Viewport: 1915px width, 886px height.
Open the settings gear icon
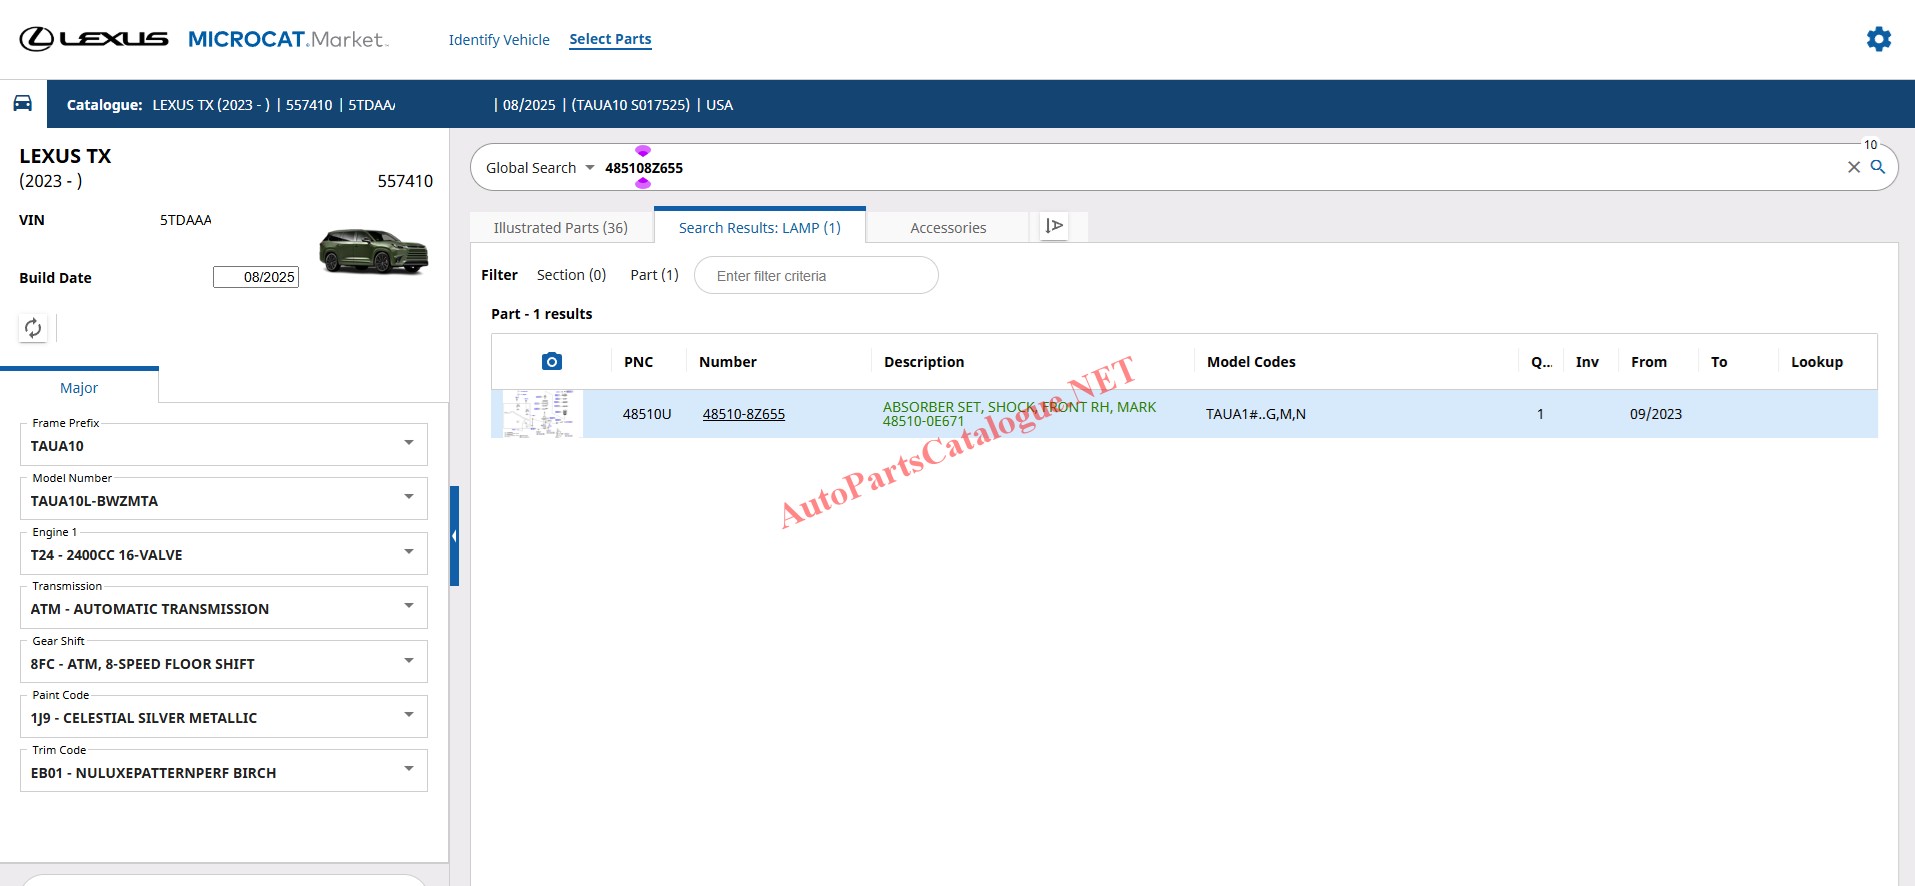(x=1878, y=39)
